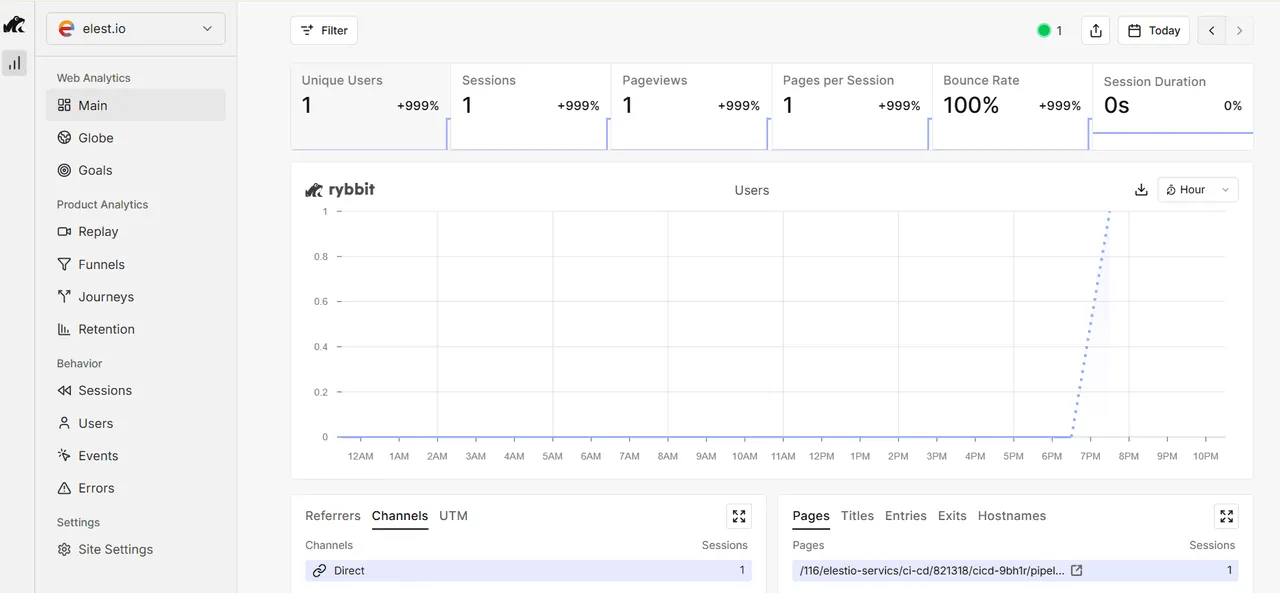
Task: Select the Pageviews stat card
Action: coord(691,107)
